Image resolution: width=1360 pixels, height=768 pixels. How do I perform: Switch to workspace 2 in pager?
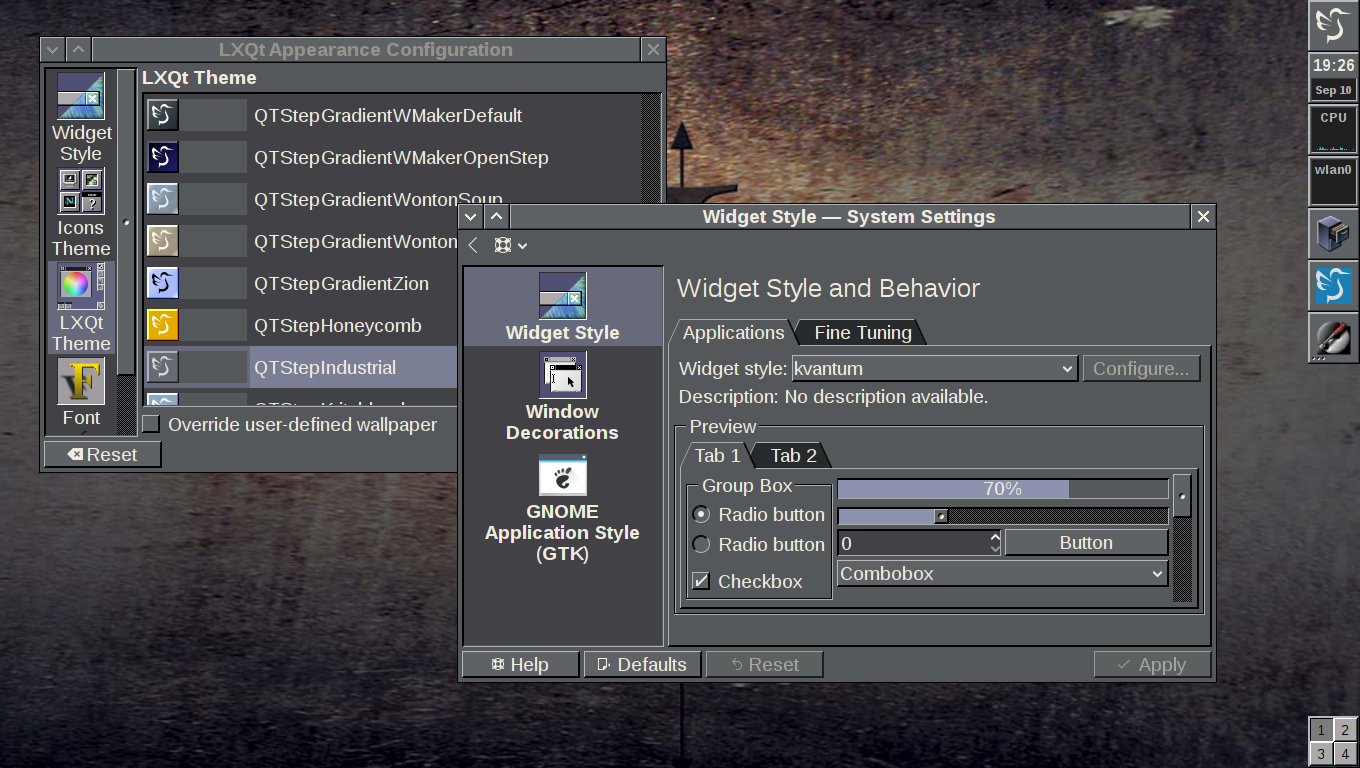(x=1345, y=731)
